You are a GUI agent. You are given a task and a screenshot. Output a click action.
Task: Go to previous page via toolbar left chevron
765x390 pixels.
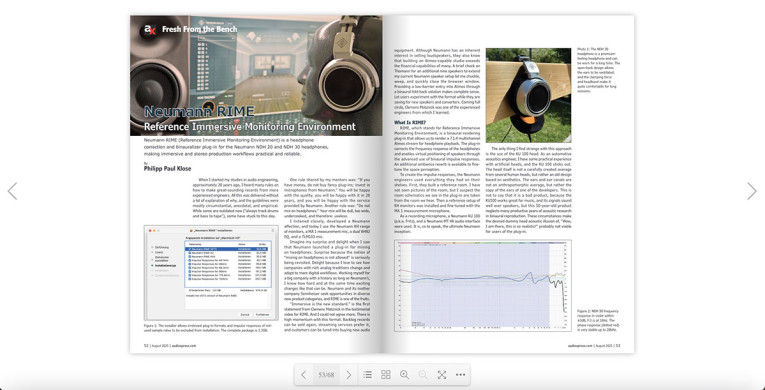303,375
